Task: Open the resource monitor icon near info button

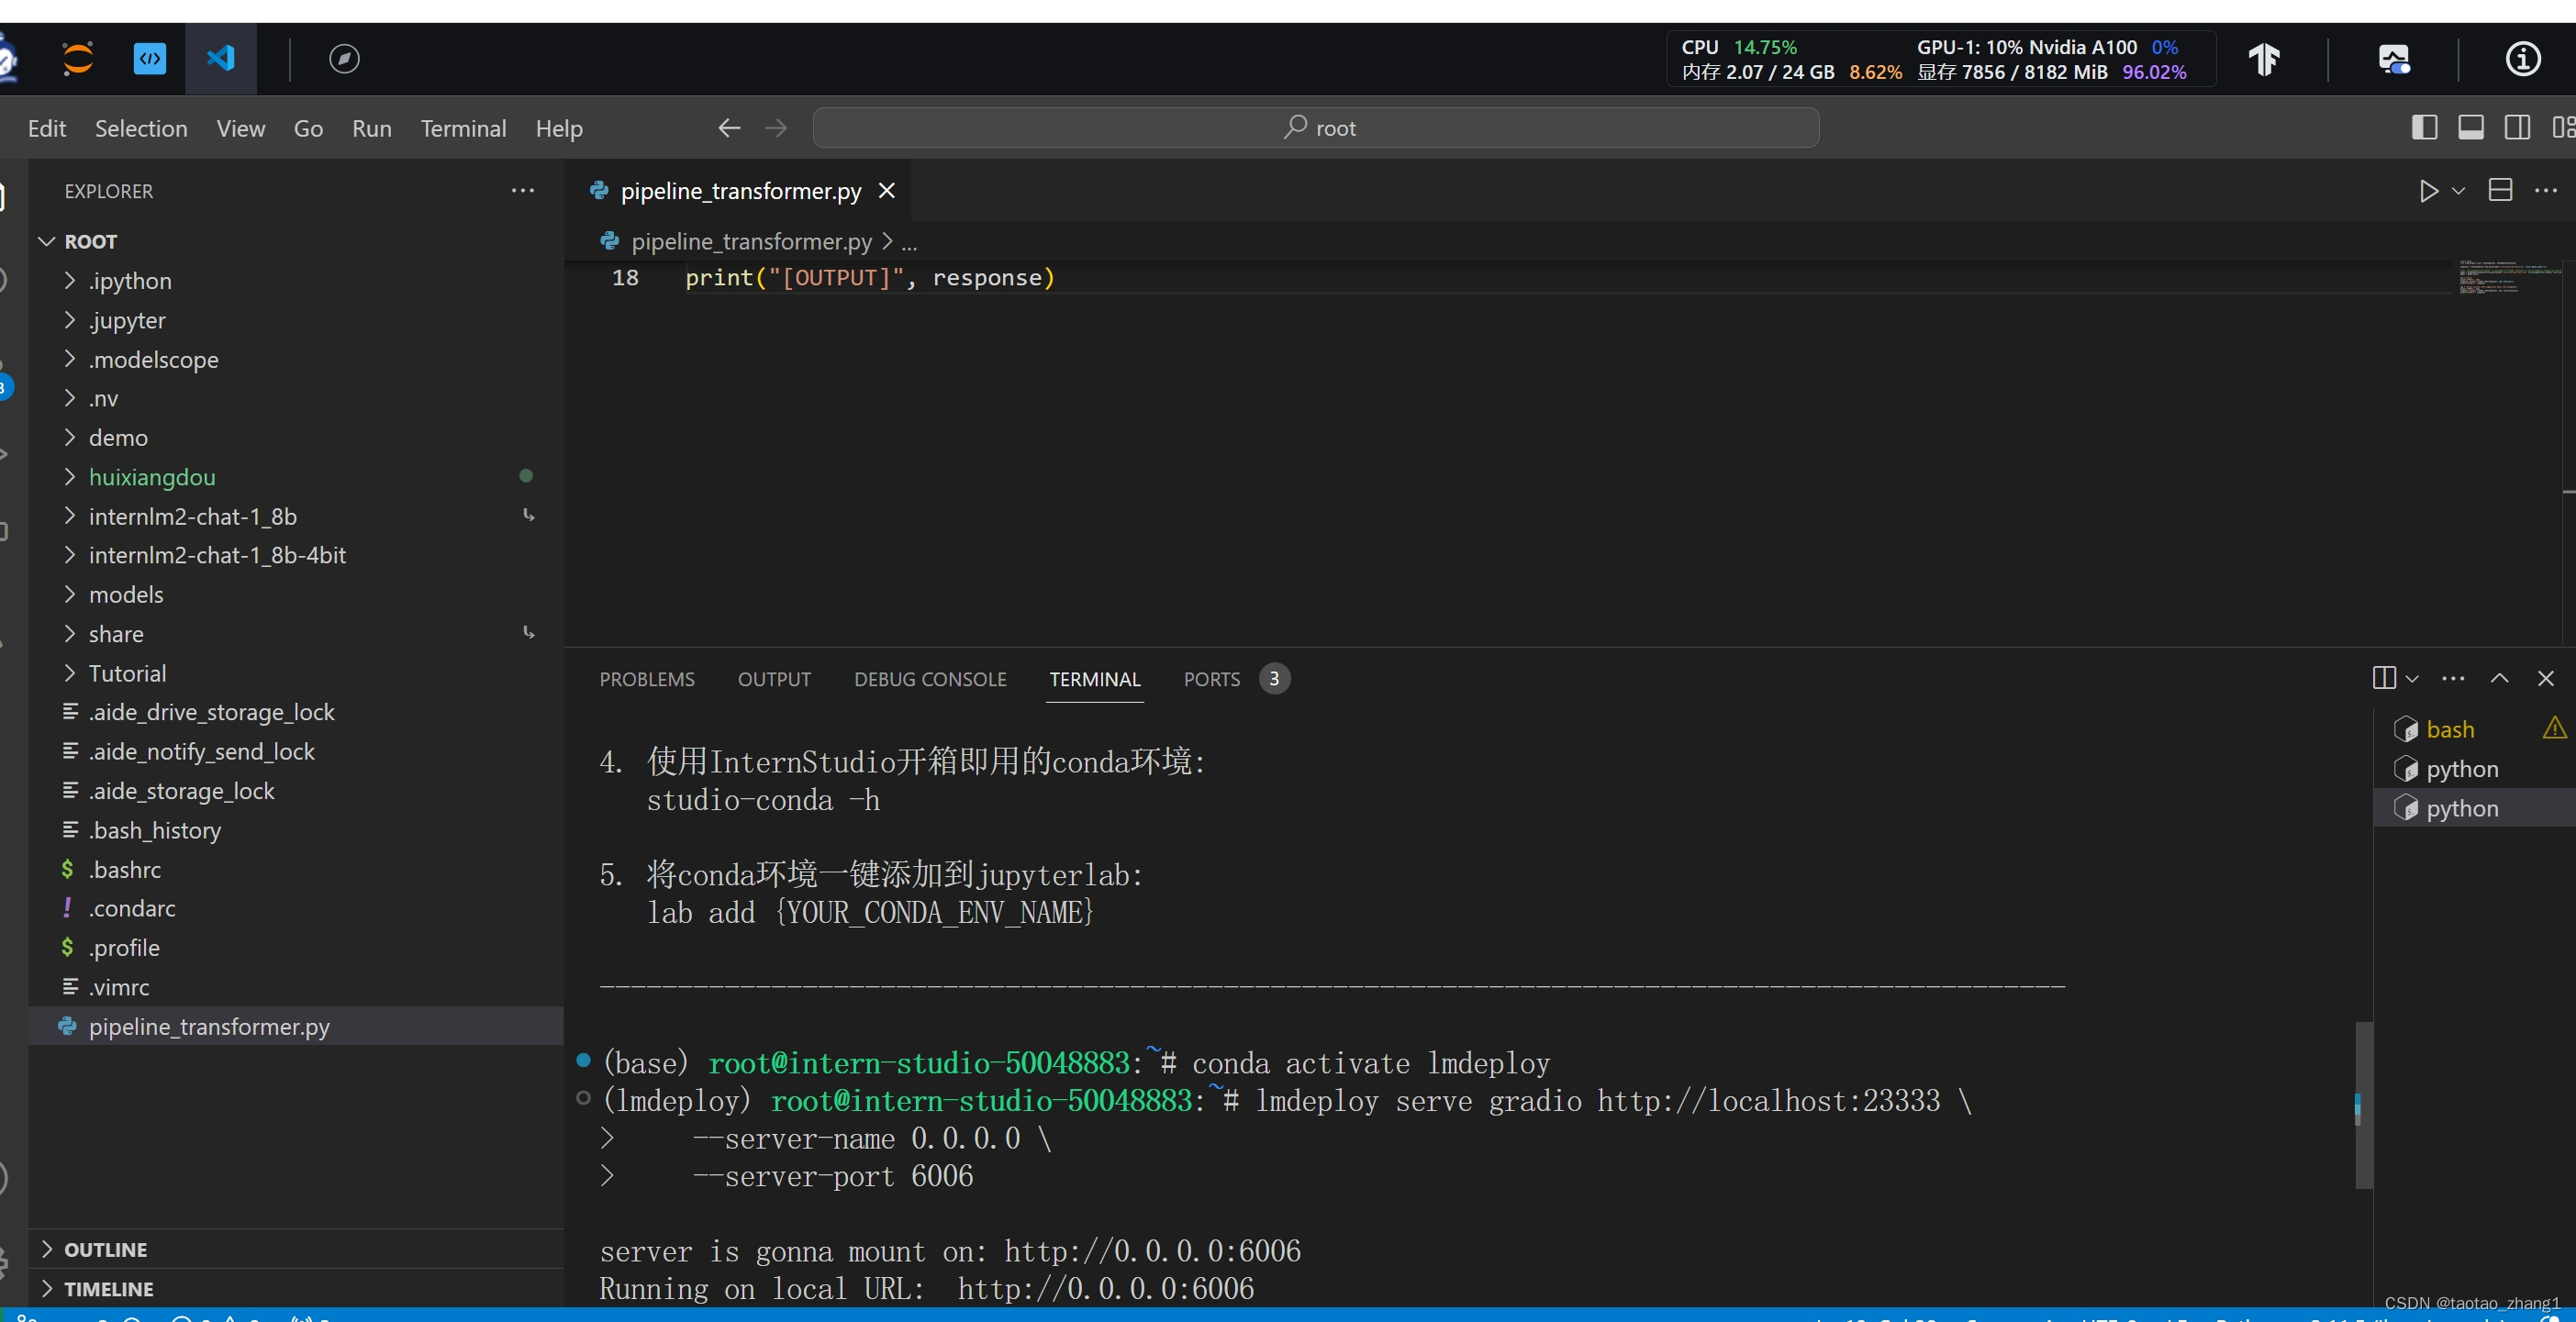Action: click(x=2395, y=59)
